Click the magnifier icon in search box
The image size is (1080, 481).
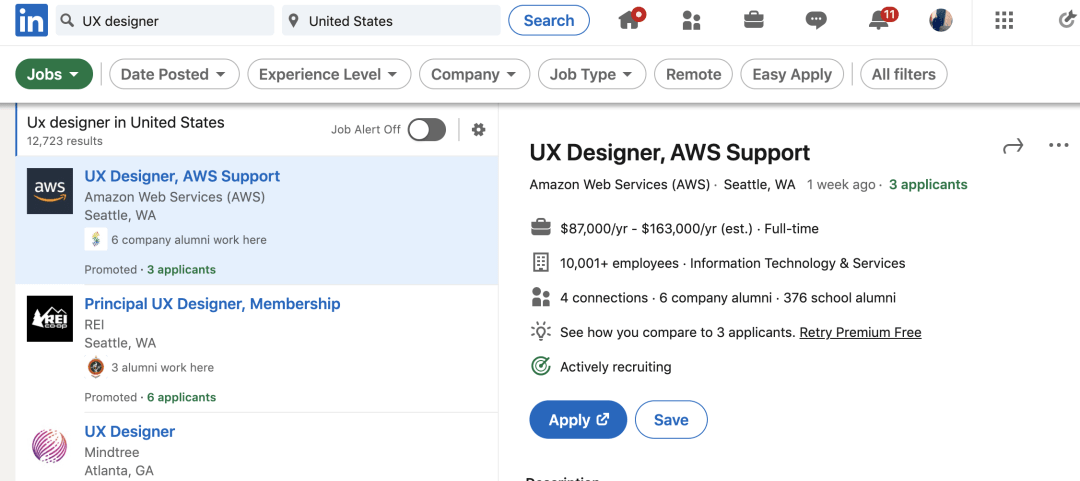[x=67, y=21]
